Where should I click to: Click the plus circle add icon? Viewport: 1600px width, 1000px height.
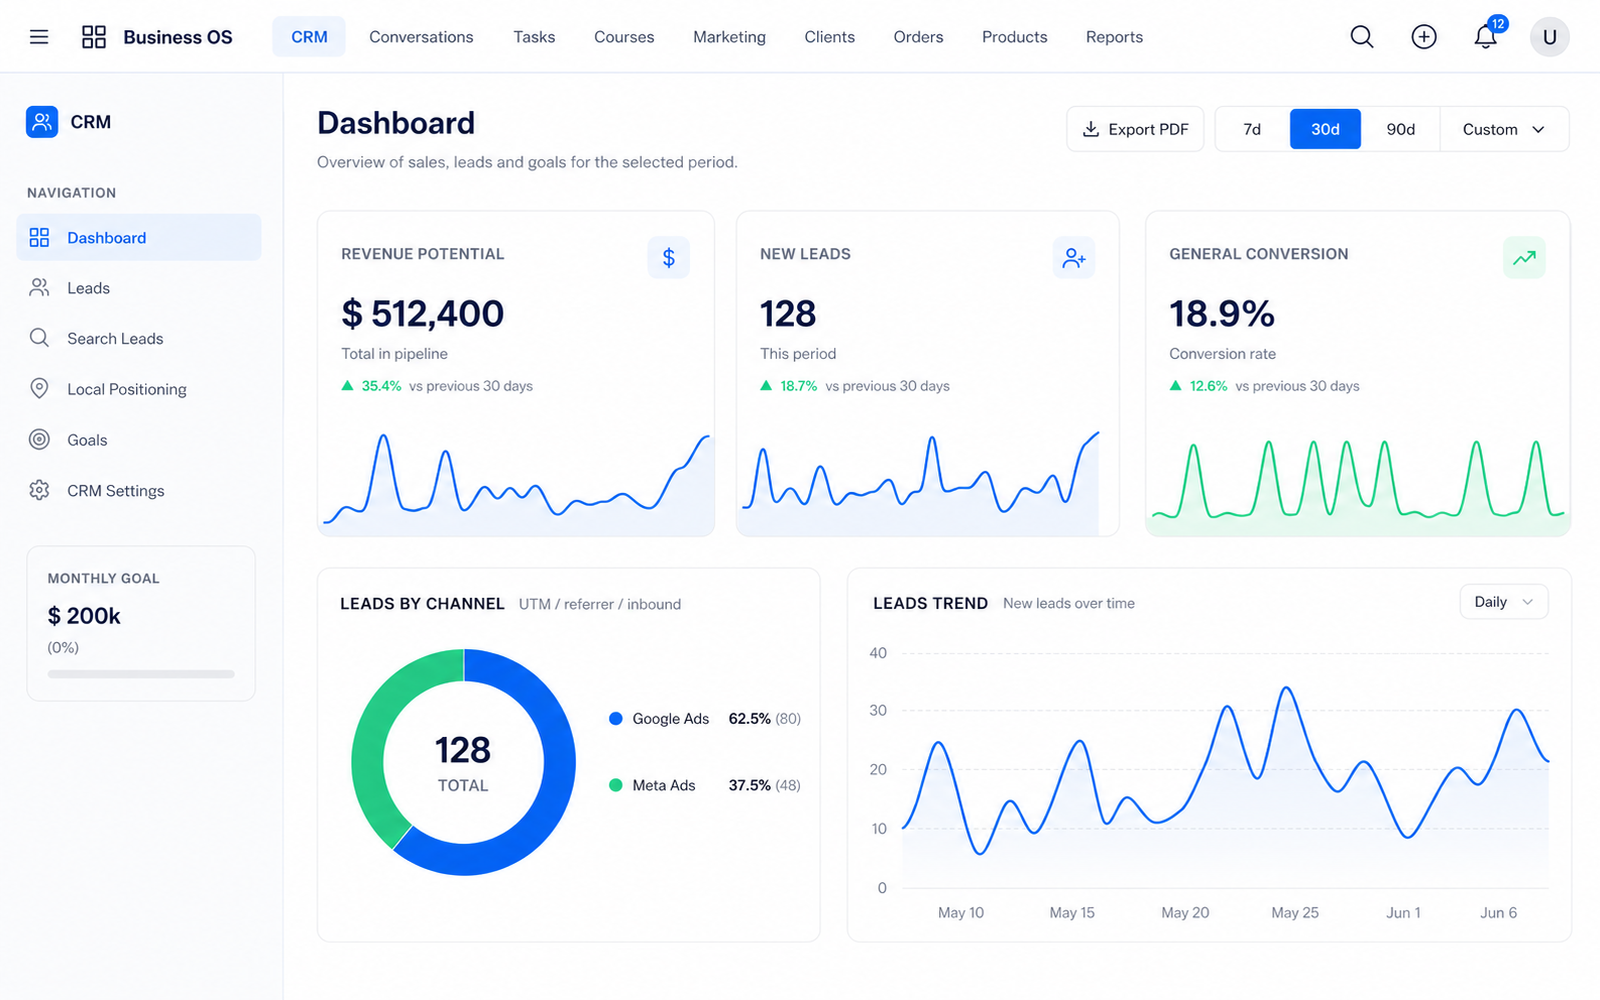point(1424,37)
